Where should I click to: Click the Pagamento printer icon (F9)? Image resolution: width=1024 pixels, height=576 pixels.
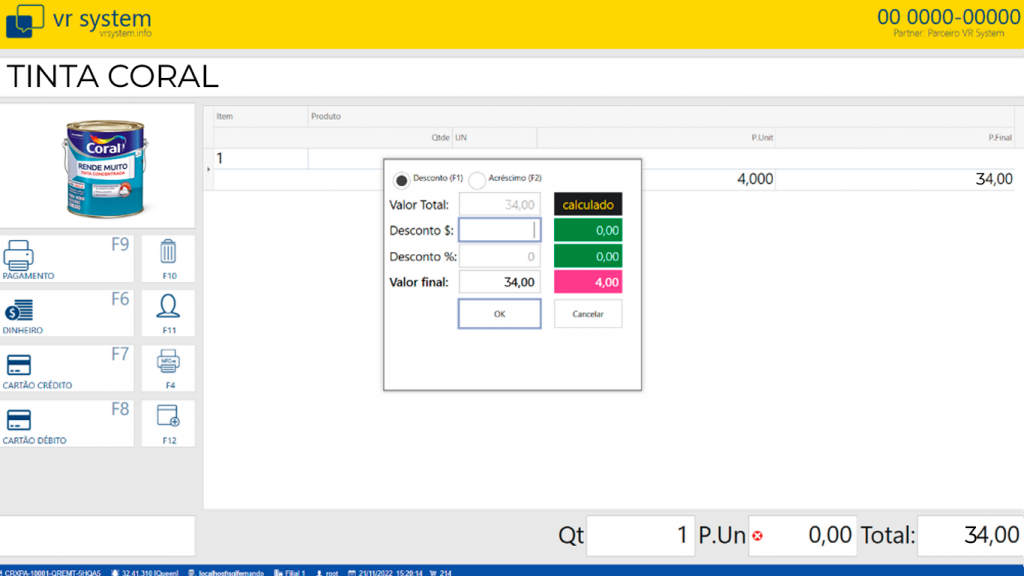(x=20, y=257)
